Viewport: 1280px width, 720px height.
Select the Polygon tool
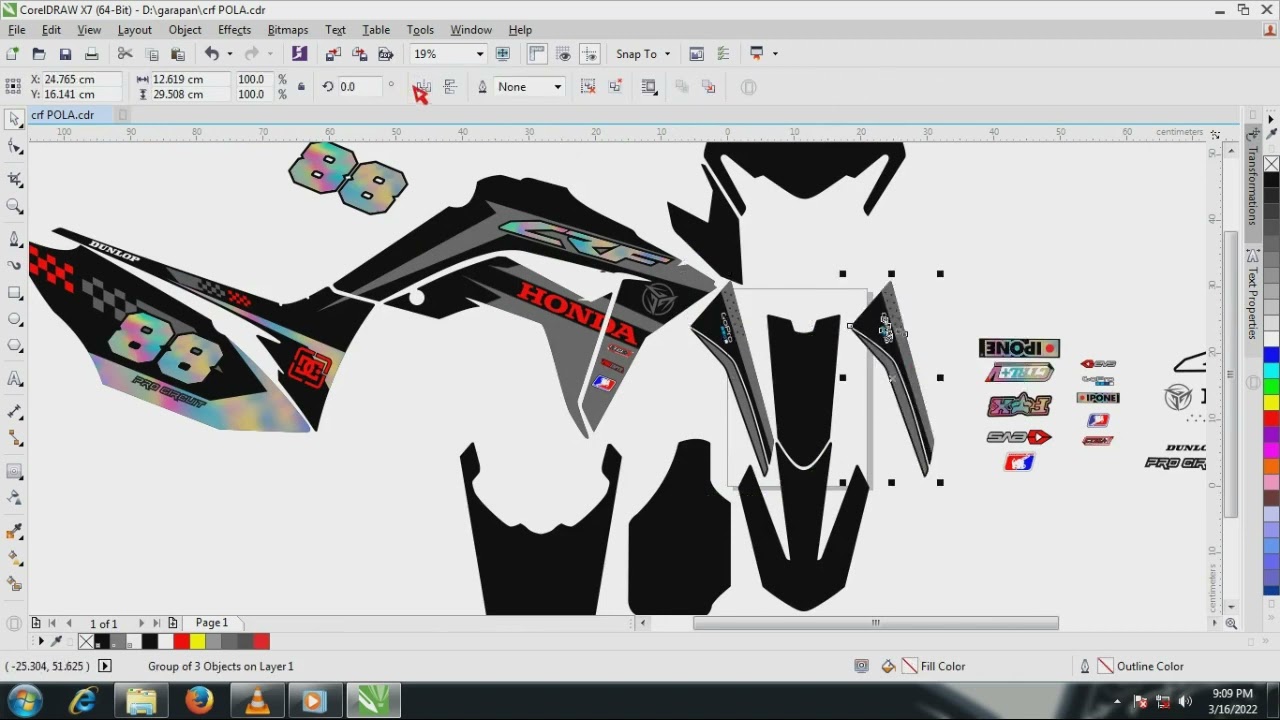click(15, 347)
